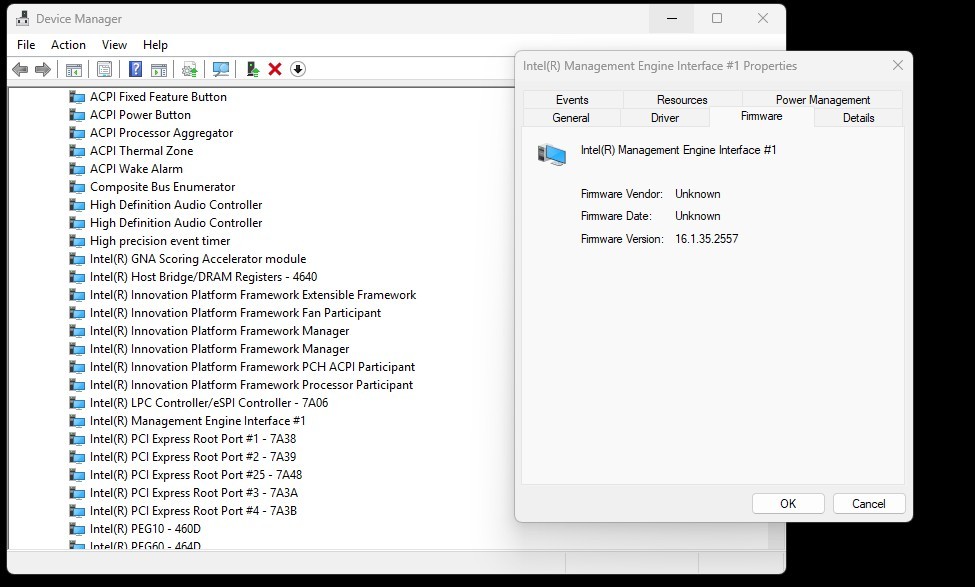975x587 pixels.
Task: Switch to the Resources tab
Action: pyautogui.click(x=682, y=99)
